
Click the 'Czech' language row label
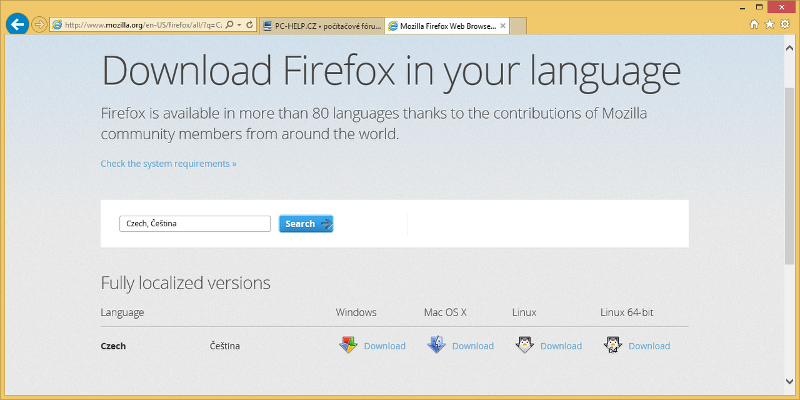click(113, 346)
